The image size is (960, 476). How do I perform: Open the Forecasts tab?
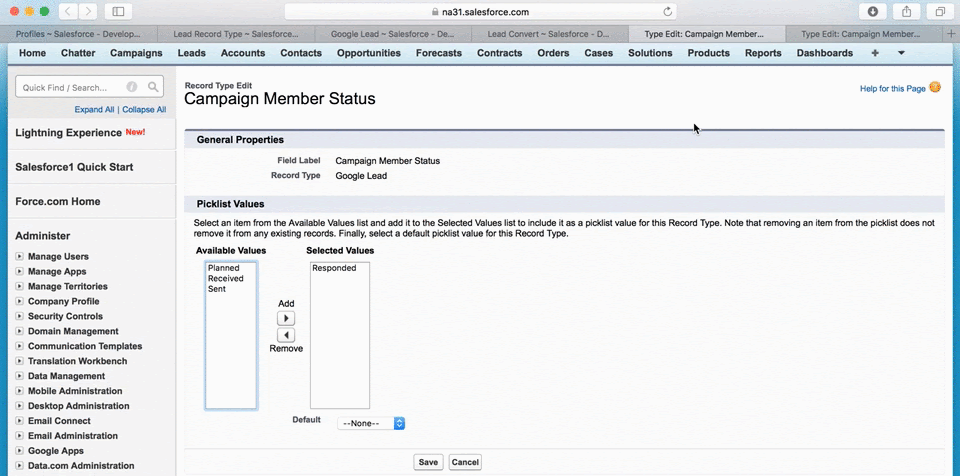click(x=438, y=53)
